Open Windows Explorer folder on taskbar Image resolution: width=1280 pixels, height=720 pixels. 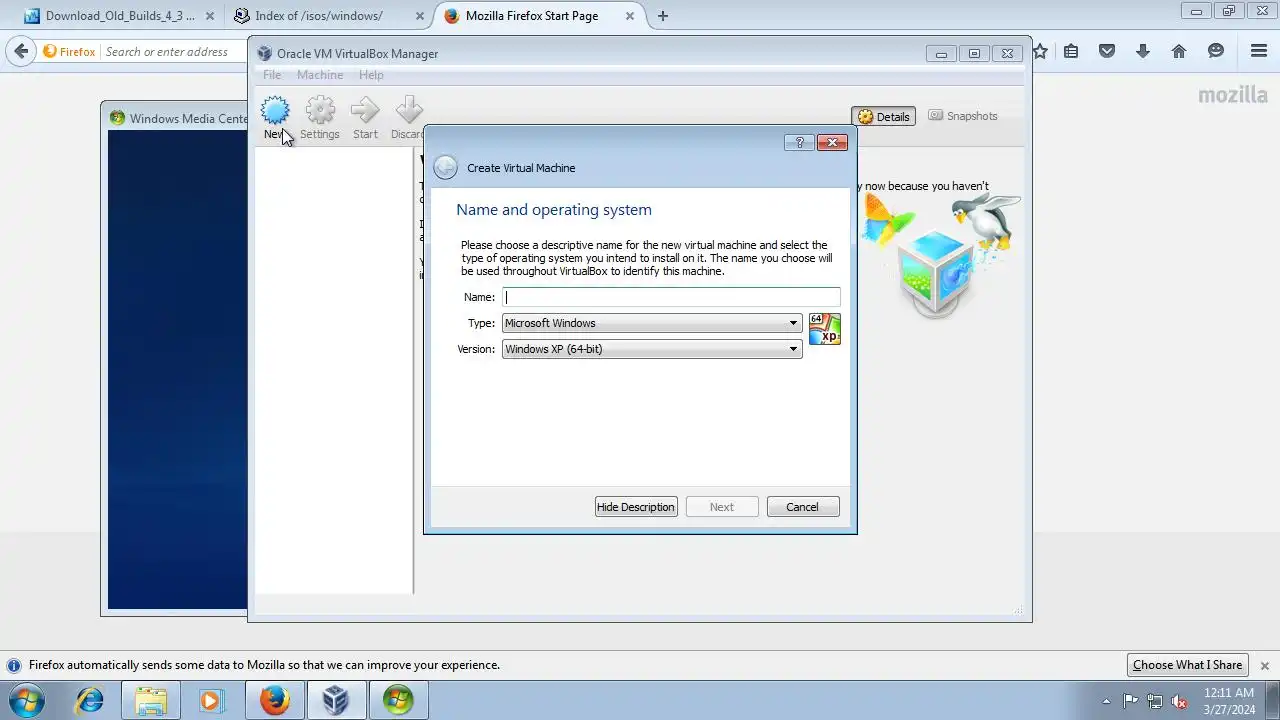pos(151,700)
